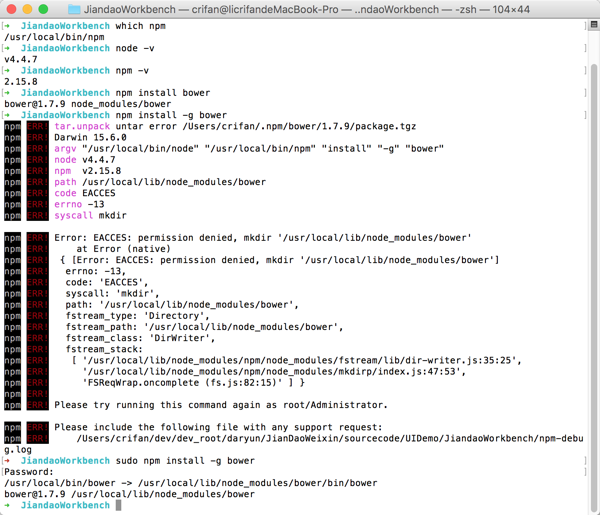Image resolution: width=600 pixels, height=515 pixels.
Task: Click the npm-debug.log file path line
Action: (330, 438)
